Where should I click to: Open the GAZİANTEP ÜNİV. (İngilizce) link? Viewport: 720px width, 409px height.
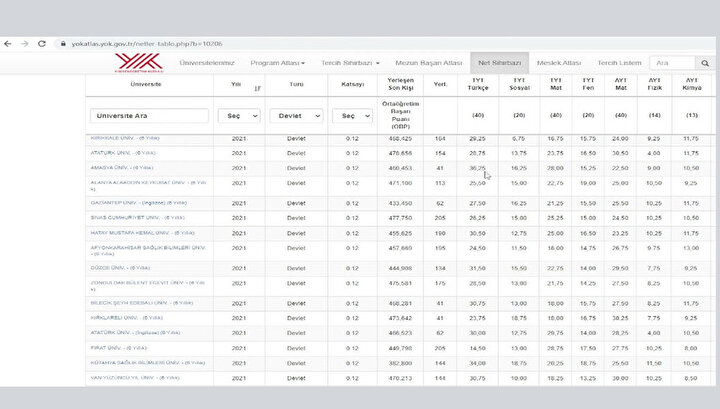pyautogui.click(x=139, y=203)
